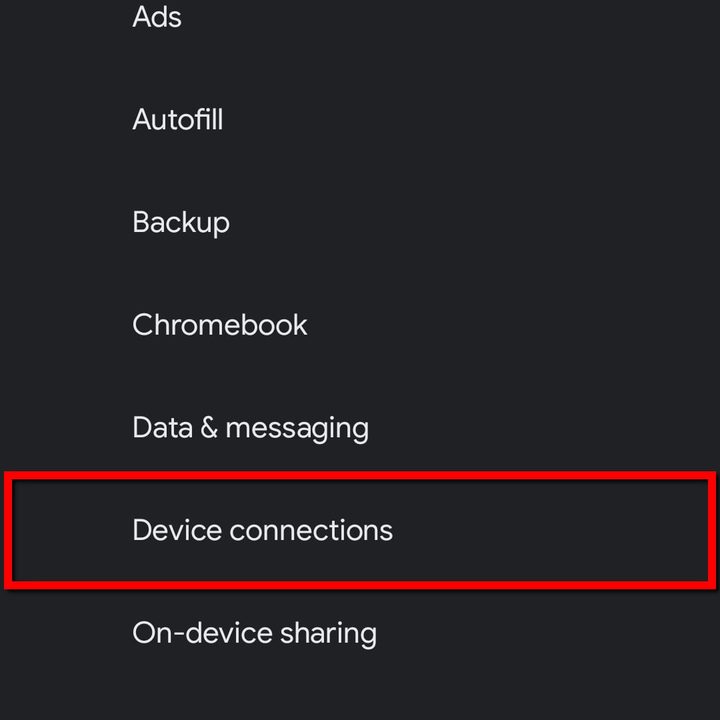The image size is (720, 720).
Task: Click the Device connections text label
Action: pyautogui.click(x=262, y=530)
